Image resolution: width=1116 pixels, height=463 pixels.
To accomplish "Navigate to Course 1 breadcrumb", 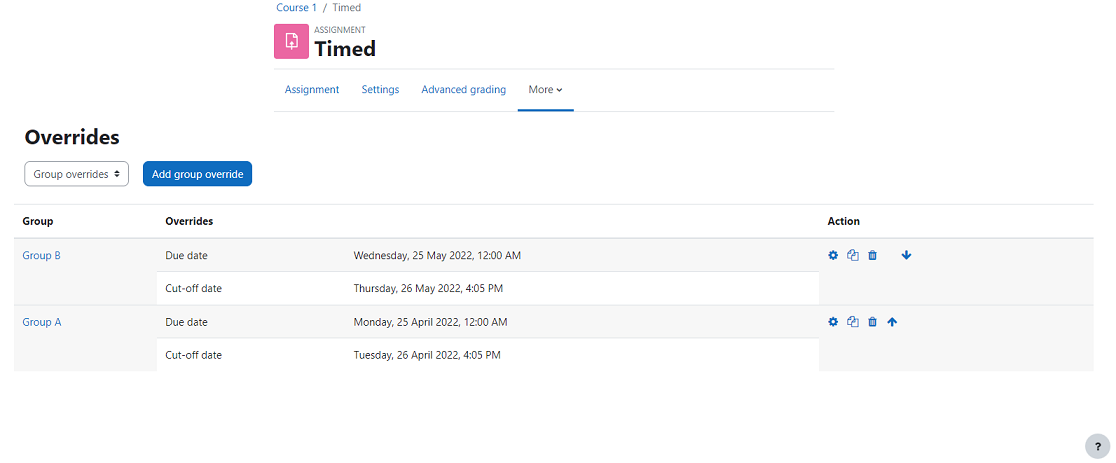I will 296,8.
